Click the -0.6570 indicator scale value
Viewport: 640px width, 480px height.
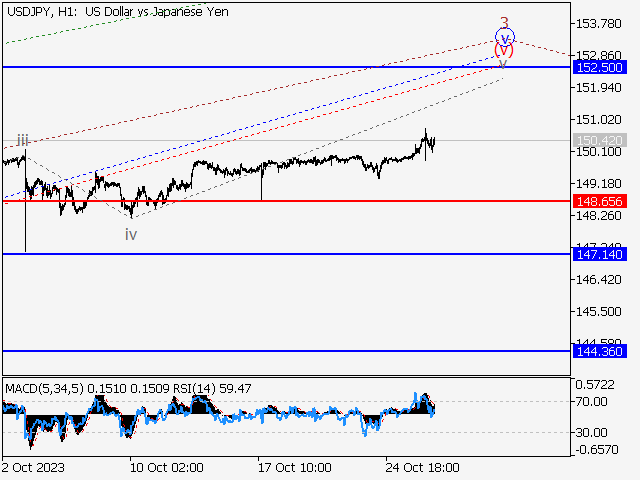[x=597, y=450]
